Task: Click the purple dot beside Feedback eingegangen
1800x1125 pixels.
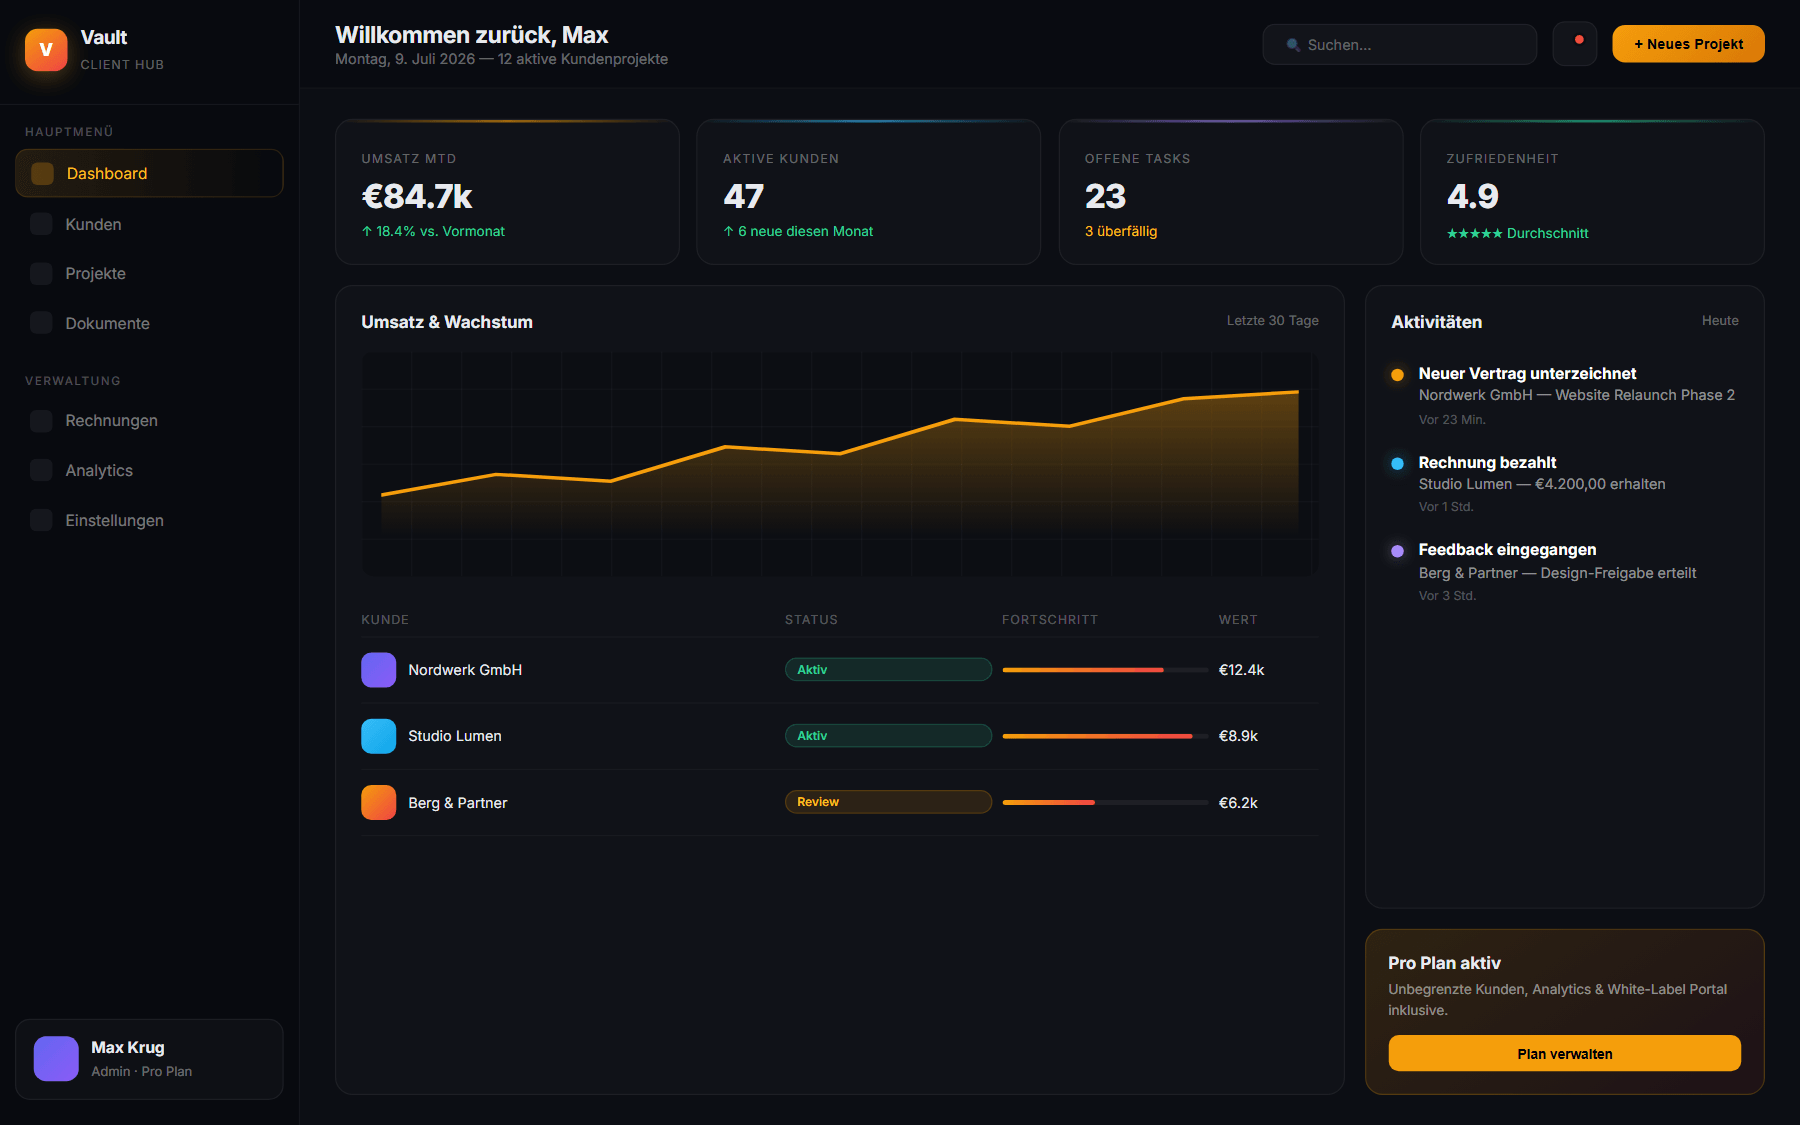Action: coord(1398,551)
